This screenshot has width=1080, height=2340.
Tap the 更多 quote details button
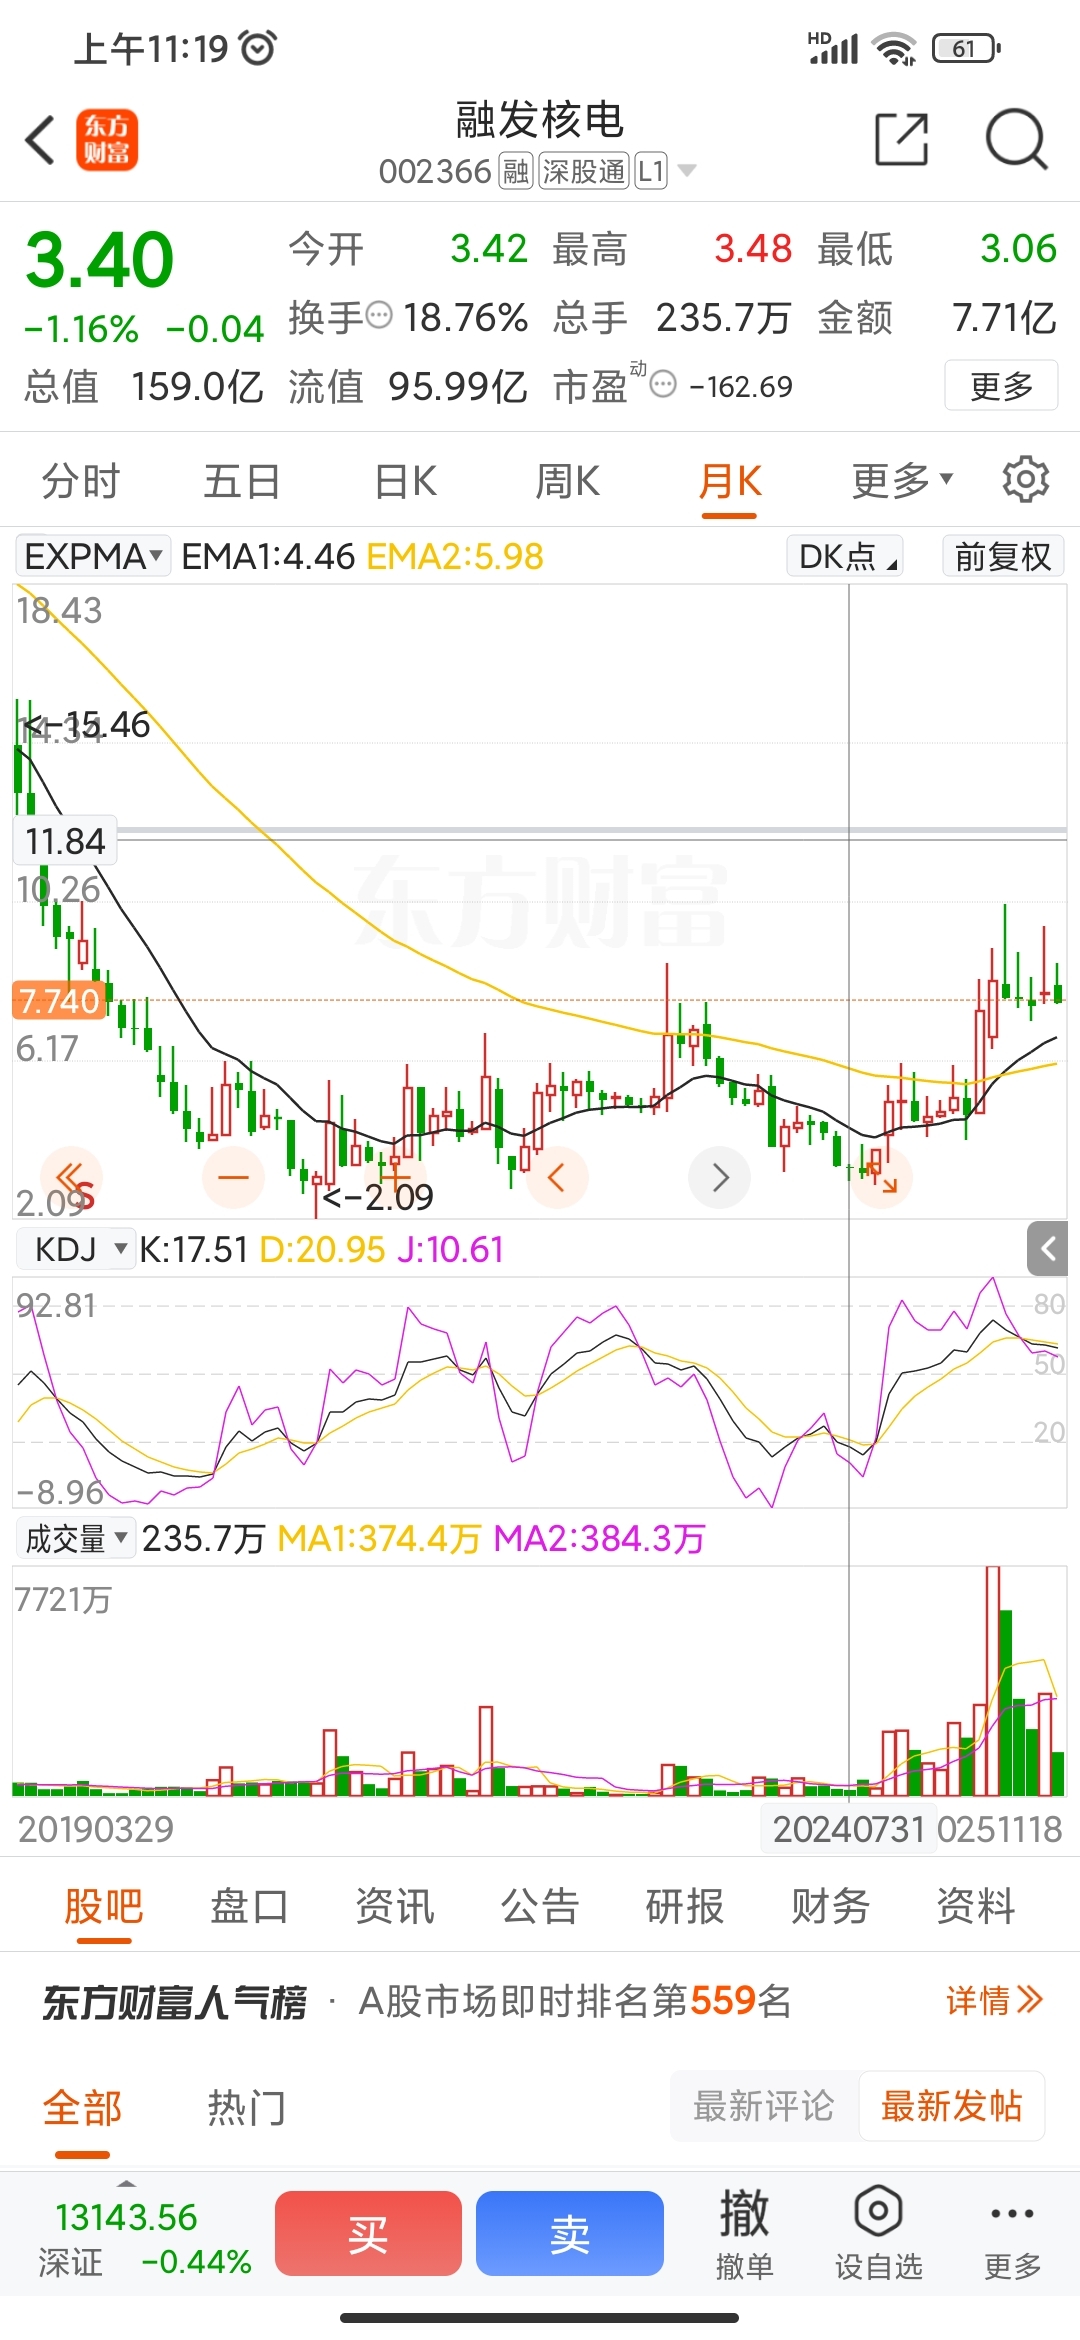click(1001, 385)
